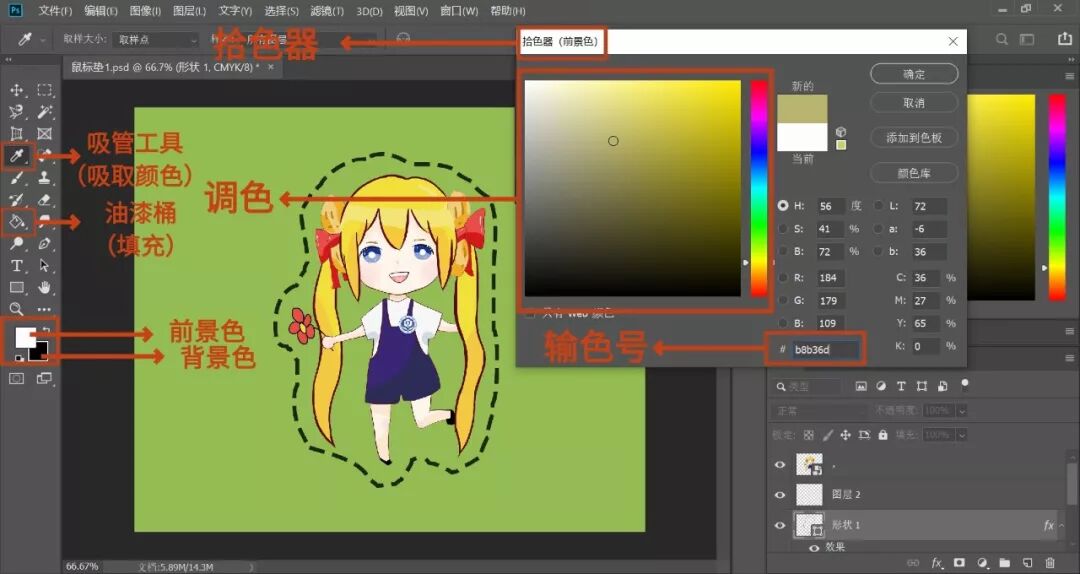This screenshot has height=574, width=1080.
Task: Select the Horizontal Type tool
Action: [x=17, y=265]
